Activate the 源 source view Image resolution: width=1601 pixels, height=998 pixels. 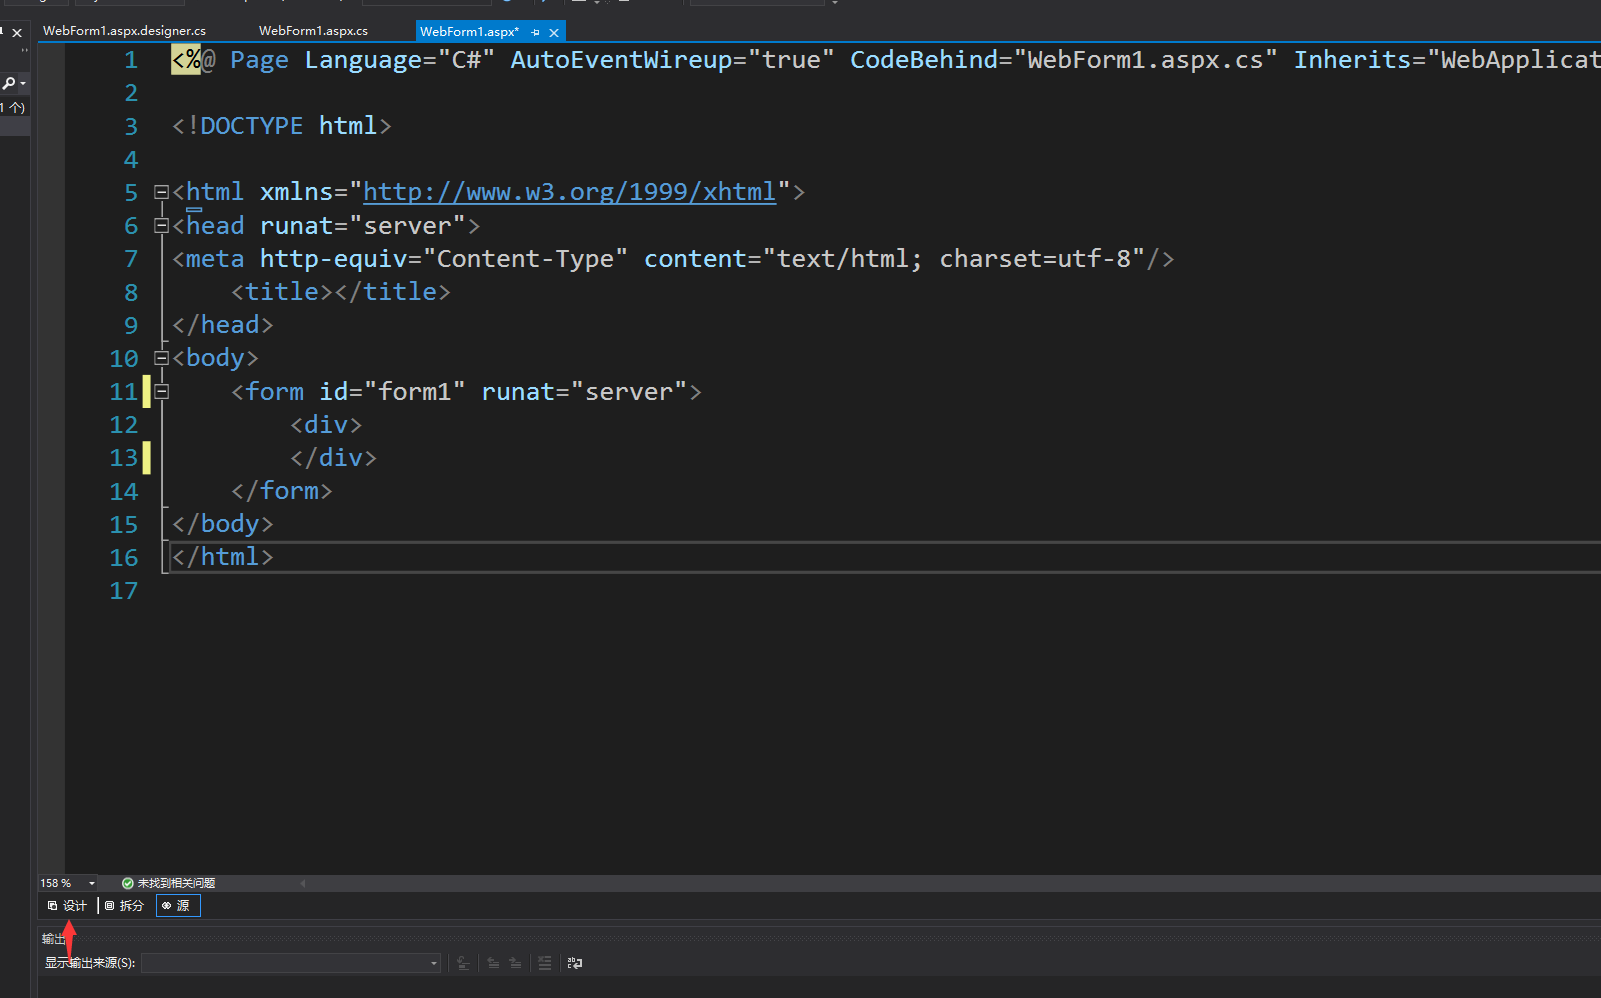click(177, 905)
